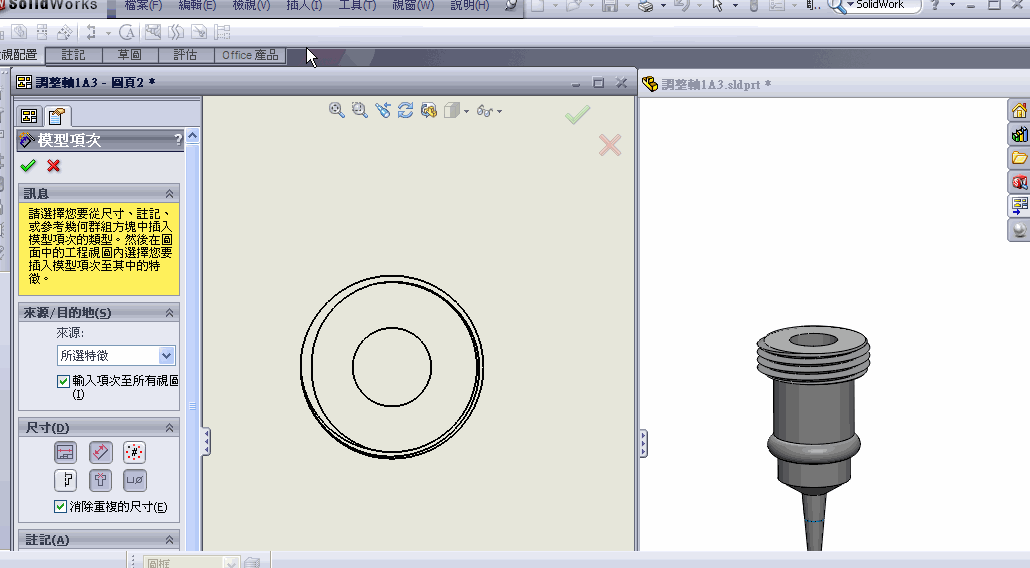Open the 視窗(W) window menu
Image resolution: width=1030 pixels, height=568 pixels.
point(413,6)
